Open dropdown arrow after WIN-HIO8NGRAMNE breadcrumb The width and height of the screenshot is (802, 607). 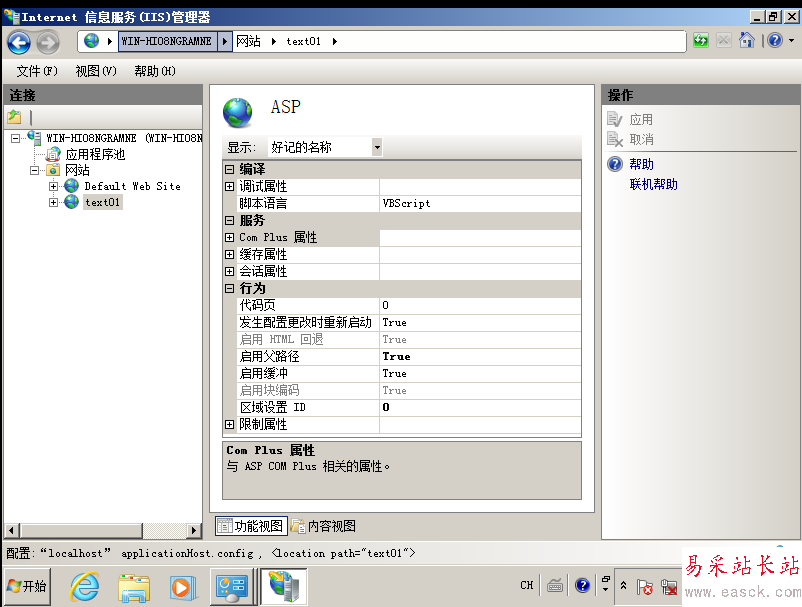point(225,41)
